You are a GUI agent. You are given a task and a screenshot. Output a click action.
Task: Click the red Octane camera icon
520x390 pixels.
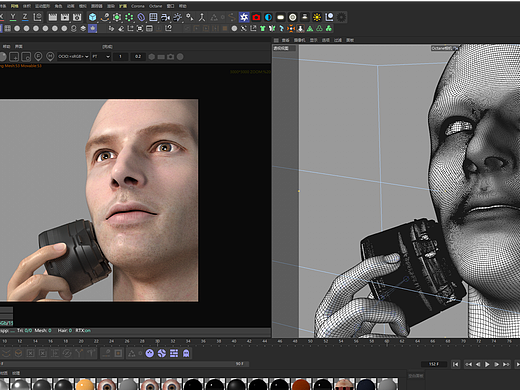pos(256,17)
